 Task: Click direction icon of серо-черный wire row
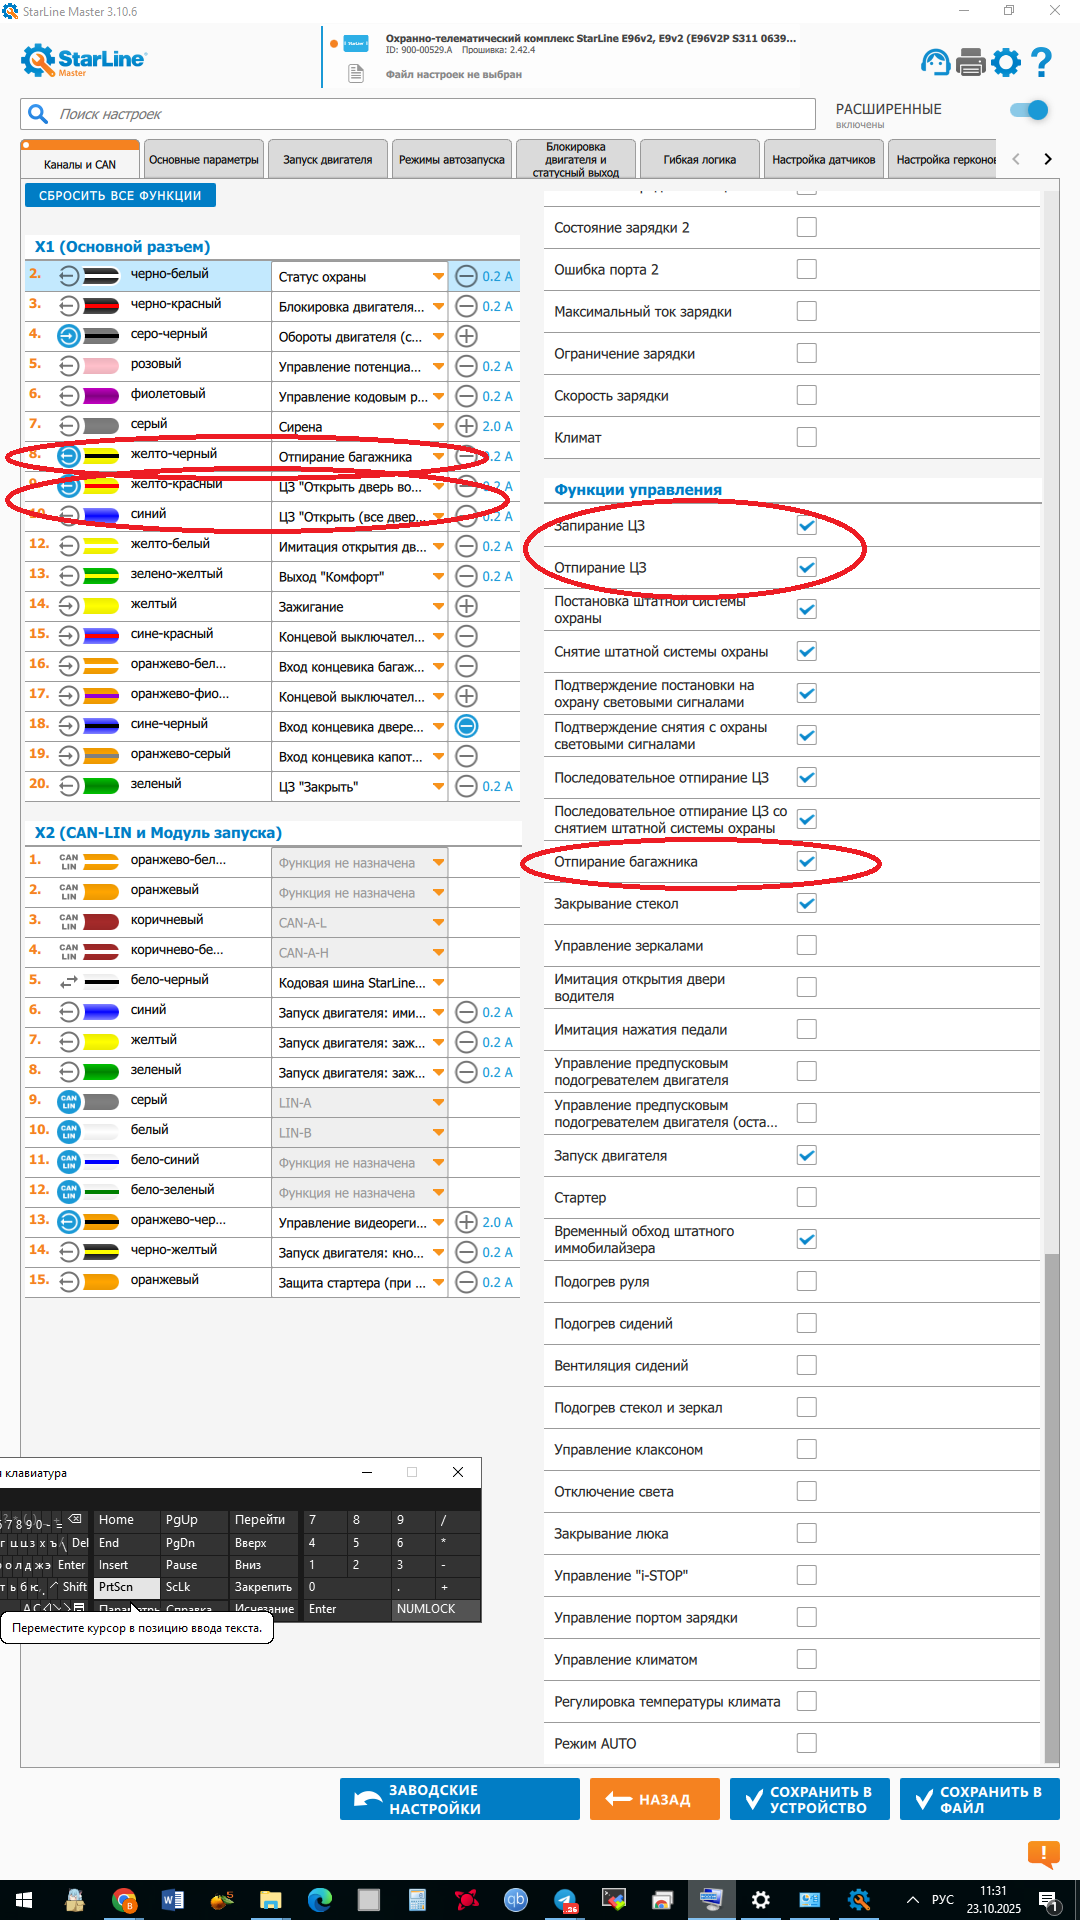68,336
